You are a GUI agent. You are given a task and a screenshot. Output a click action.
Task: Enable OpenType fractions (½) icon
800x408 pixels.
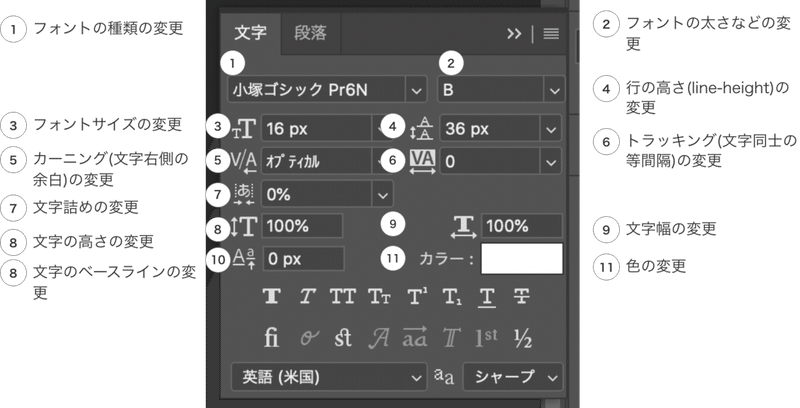click(x=521, y=337)
